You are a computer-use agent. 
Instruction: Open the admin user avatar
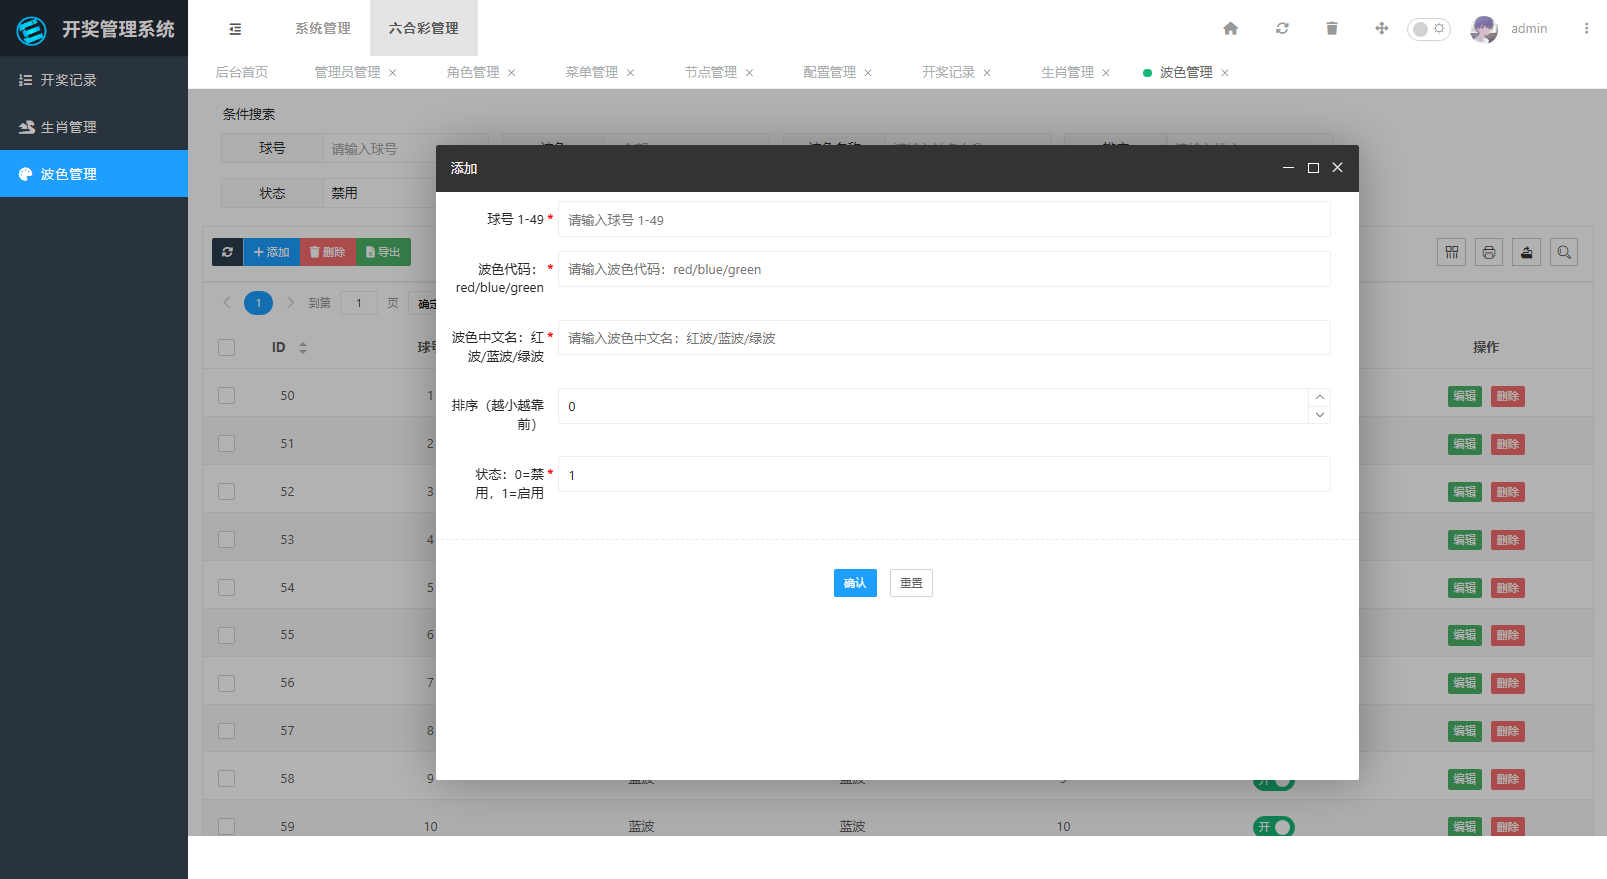click(x=1484, y=29)
